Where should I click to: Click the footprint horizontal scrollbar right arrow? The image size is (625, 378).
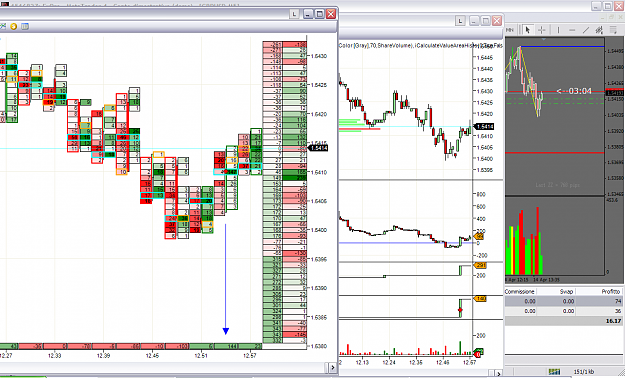(x=333, y=368)
